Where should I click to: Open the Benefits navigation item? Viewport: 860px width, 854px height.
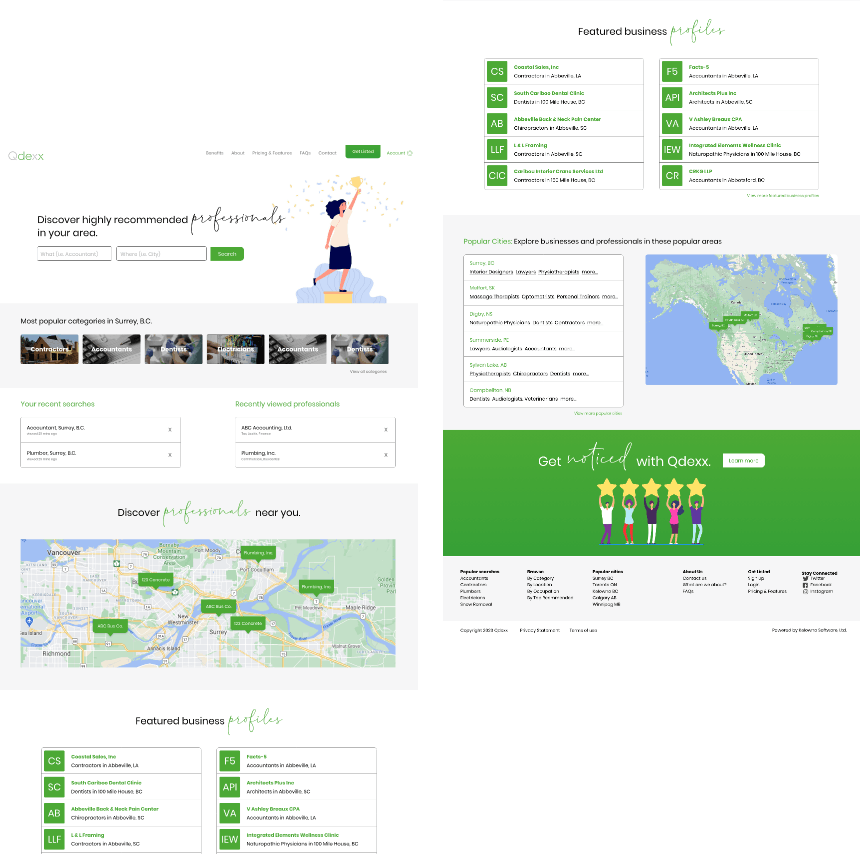[x=214, y=153]
